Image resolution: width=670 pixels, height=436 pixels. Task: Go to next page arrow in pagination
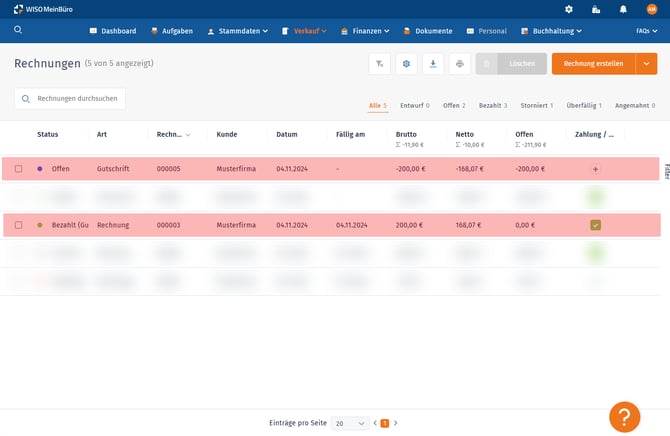[396, 423]
